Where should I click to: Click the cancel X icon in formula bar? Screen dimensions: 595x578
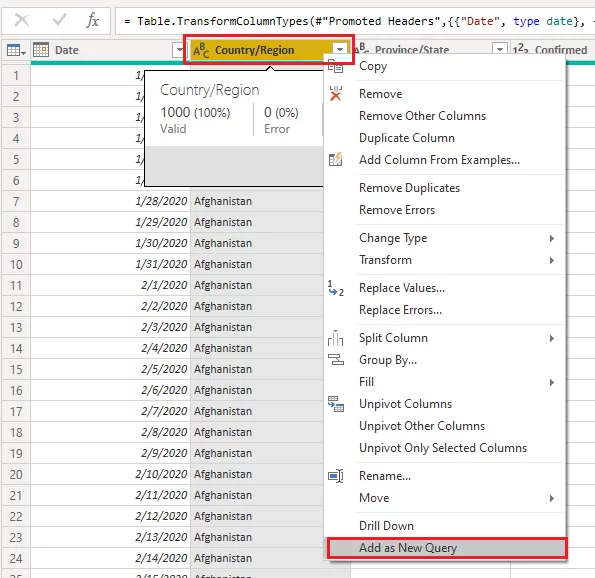(x=22, y=20)
